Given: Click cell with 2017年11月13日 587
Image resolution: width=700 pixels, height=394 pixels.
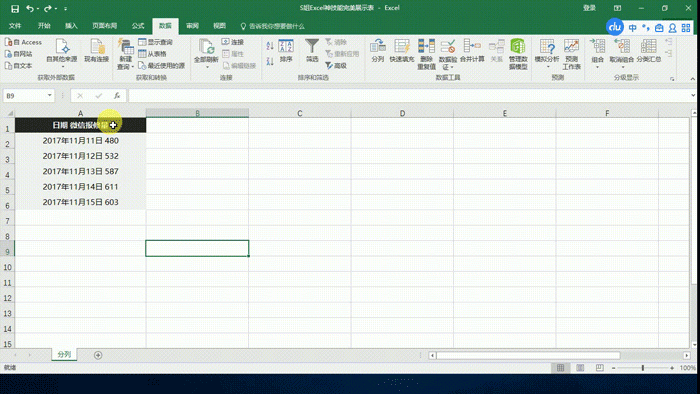Looking at the screenshot, I should pos(80,171).
